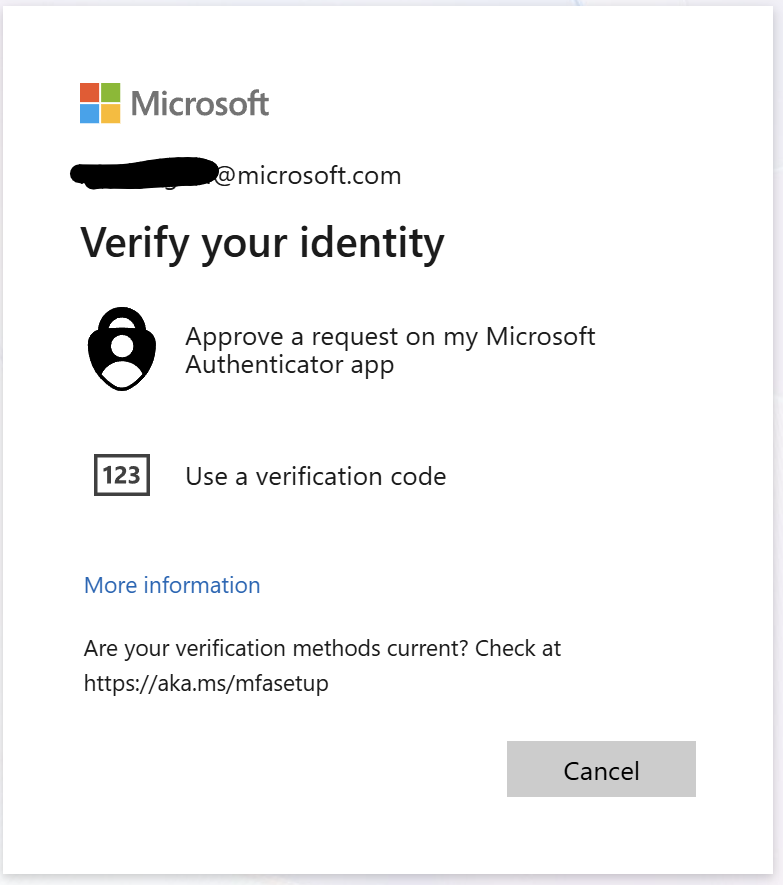783x885 pixels.
Task: Click the Verify your identity heading
Action: coord(263,243)
